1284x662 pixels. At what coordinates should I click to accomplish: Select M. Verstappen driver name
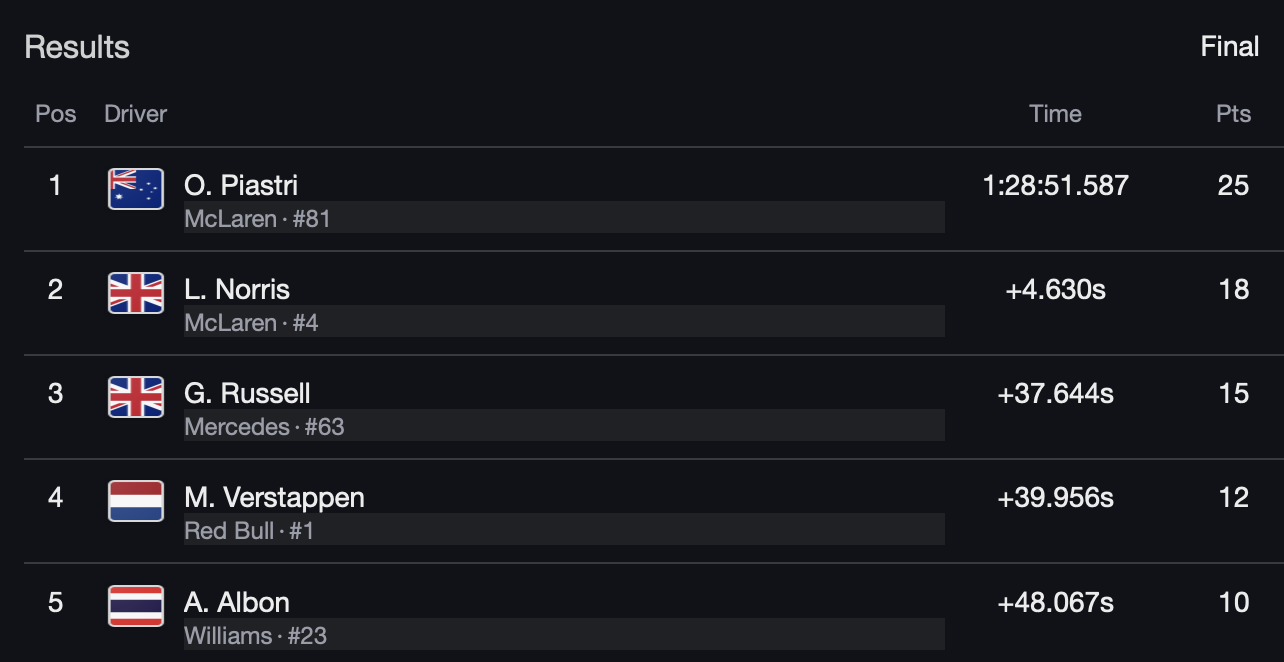pyautogui.click(x=274, y=497)
